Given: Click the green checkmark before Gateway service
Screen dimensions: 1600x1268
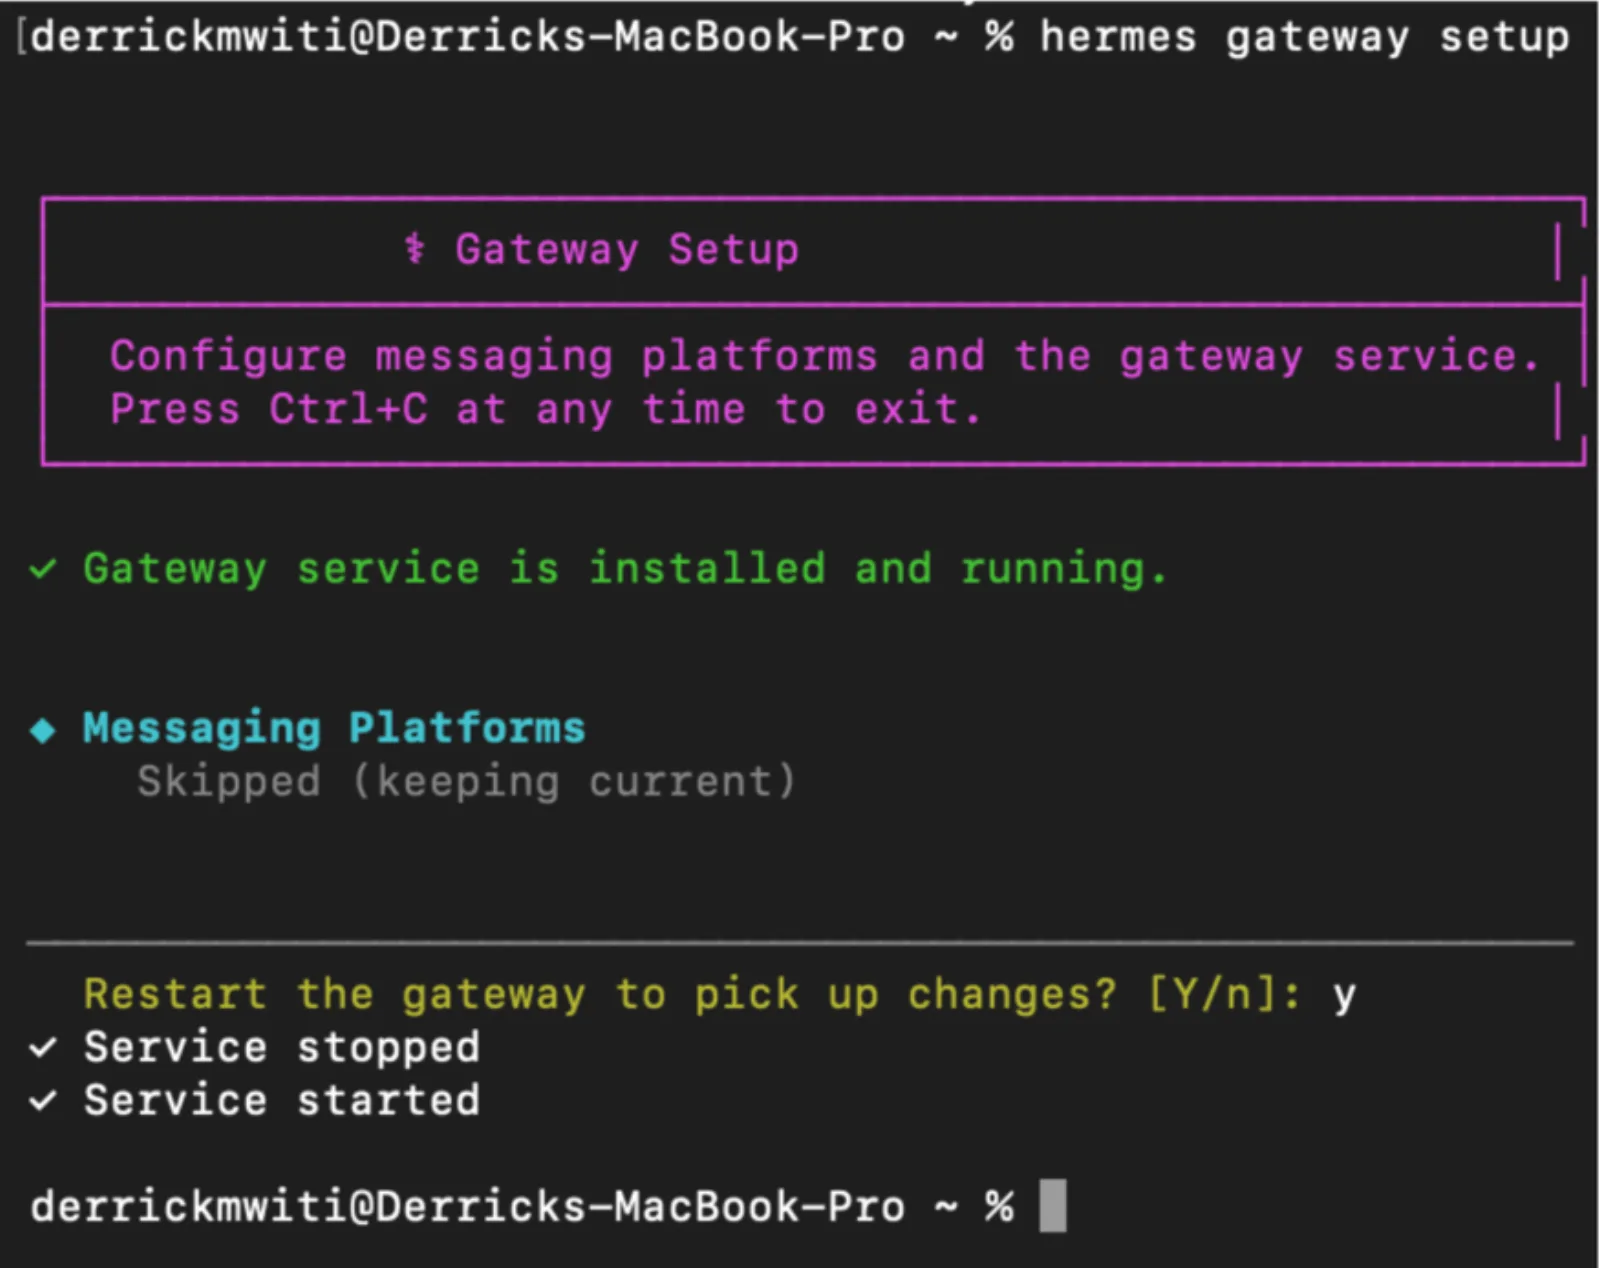Looking at the screenshot, I should [x=43, y=569].
